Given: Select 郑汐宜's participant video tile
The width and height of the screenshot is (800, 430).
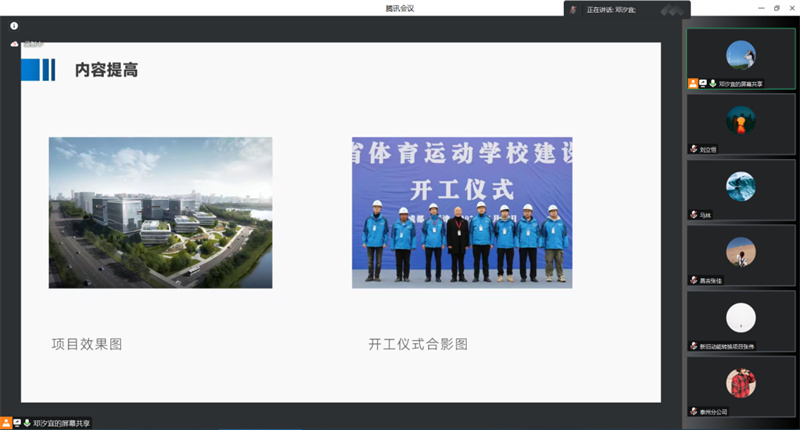Looking at the screenshot, I should click(x=740, y=58).
